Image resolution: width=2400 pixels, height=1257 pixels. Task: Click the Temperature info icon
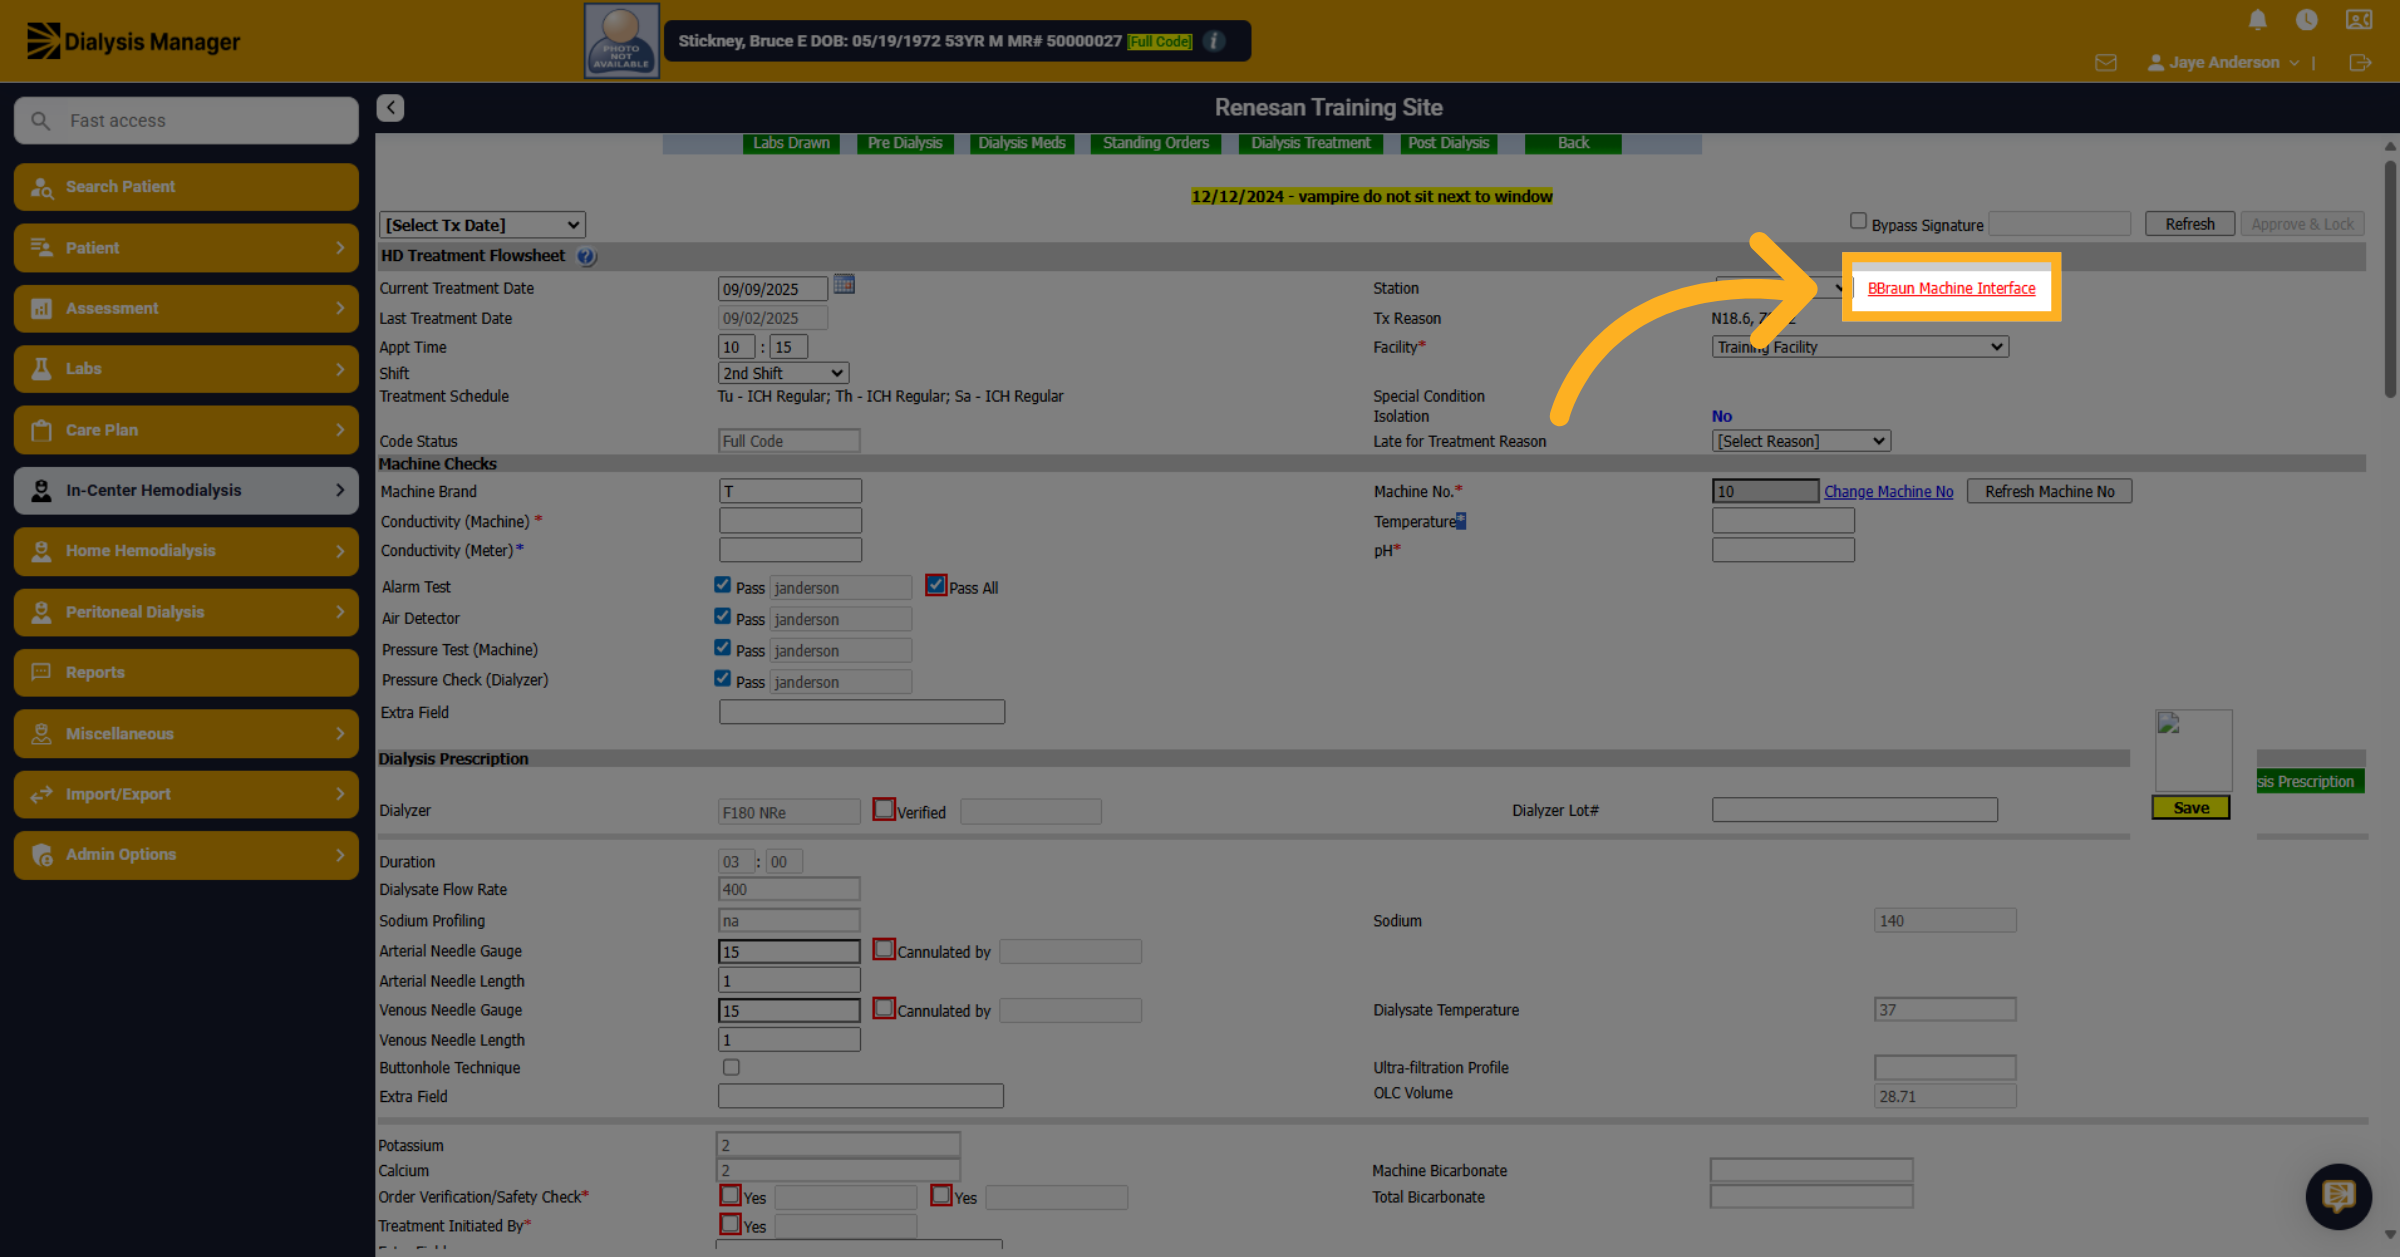pos(1461,521)
